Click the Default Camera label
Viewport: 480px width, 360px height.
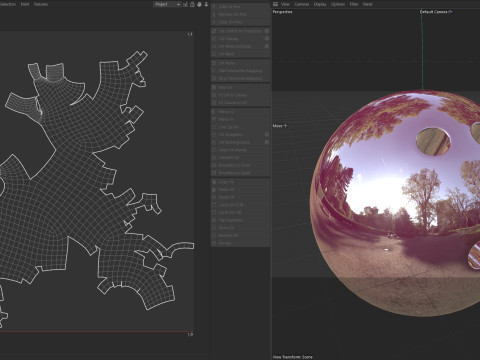click(433, 12)
